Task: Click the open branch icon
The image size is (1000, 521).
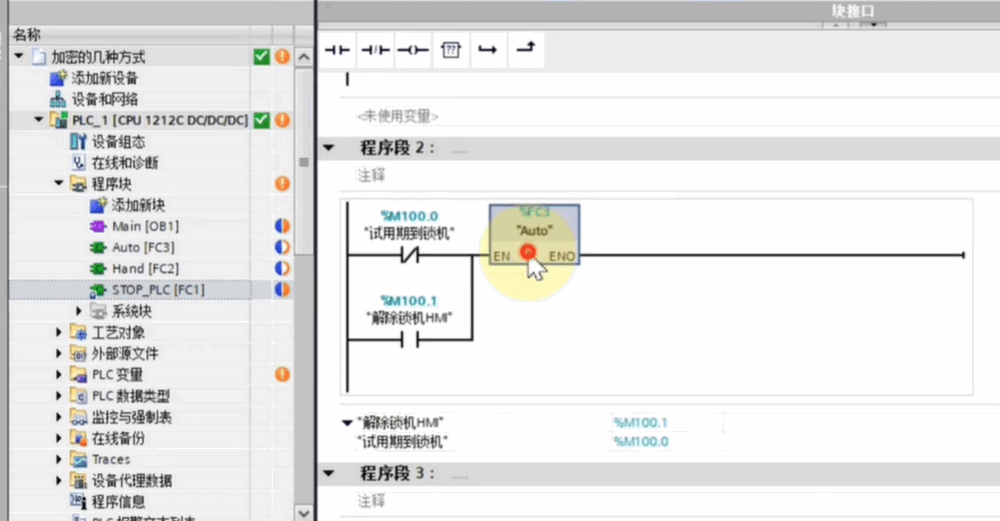Action: [487, 51]
